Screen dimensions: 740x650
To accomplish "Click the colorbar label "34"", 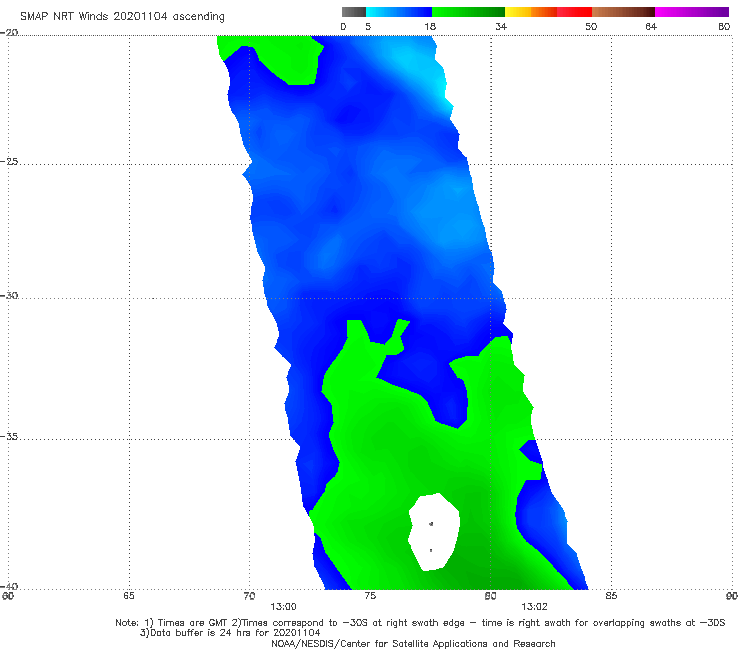I will coord(501,26).
